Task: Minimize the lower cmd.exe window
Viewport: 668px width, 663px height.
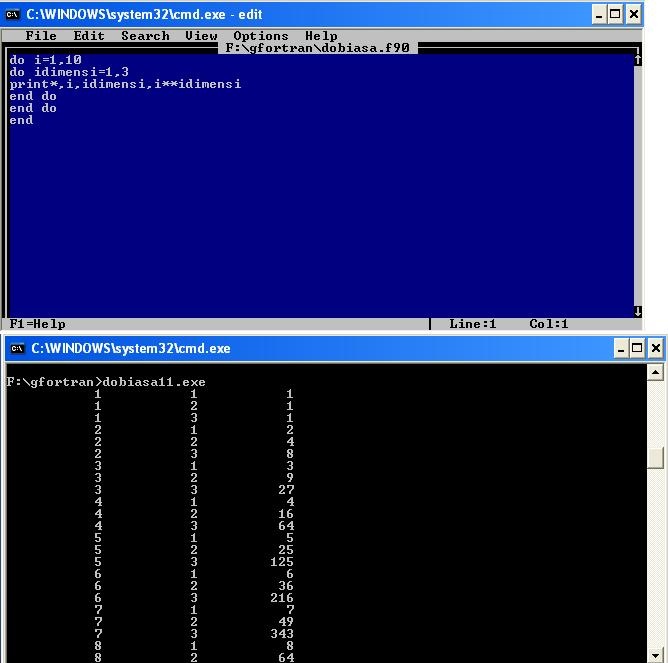Action: [x=621, y=349]
